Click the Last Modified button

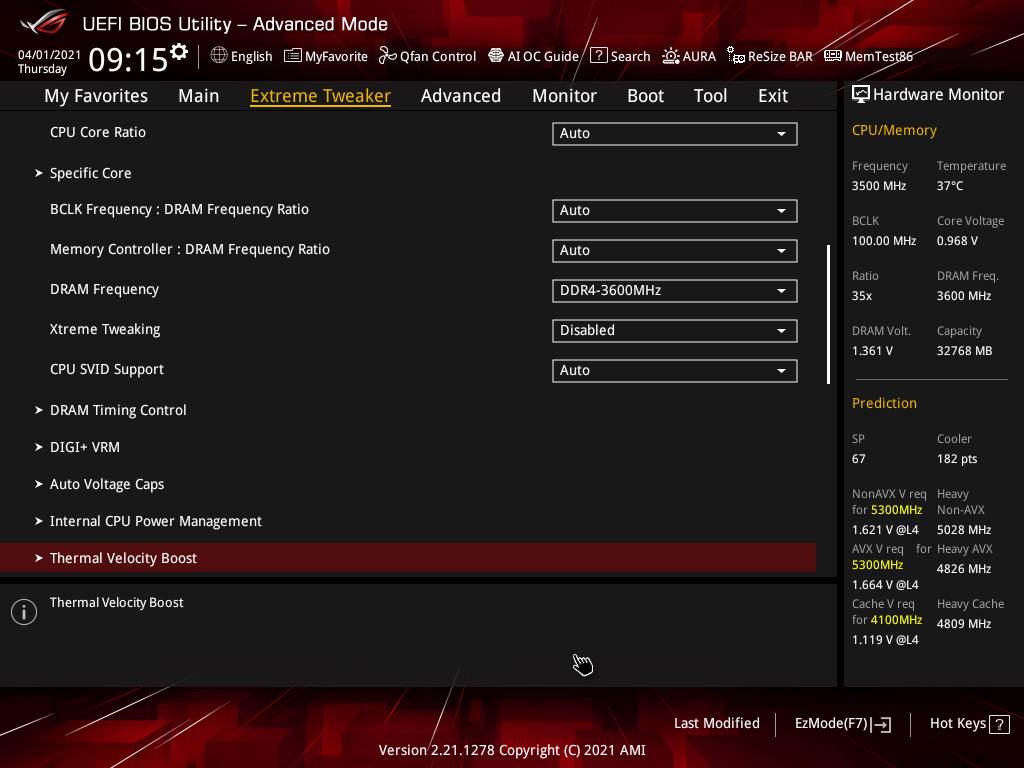(x=716, y=724)
